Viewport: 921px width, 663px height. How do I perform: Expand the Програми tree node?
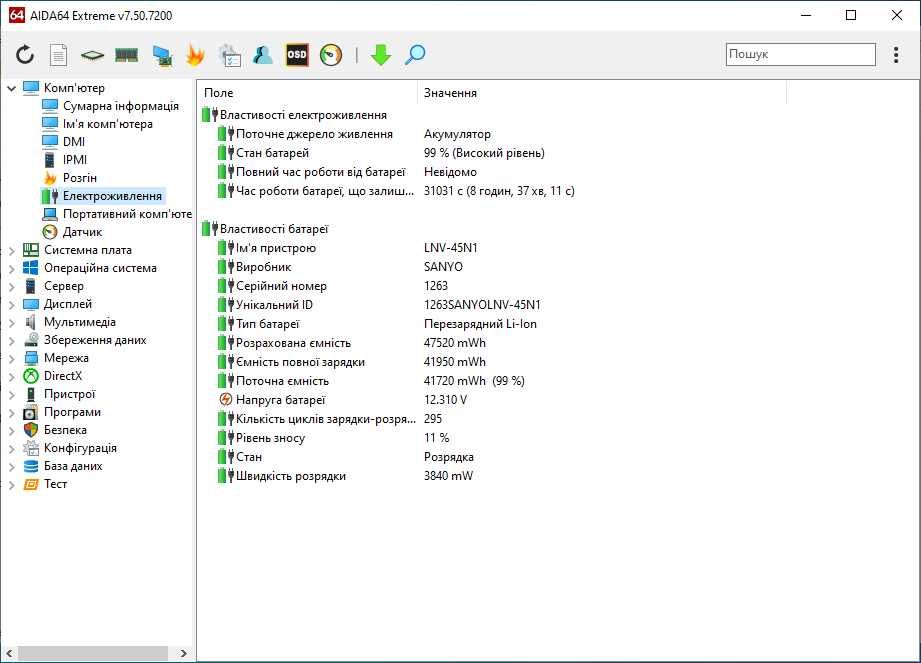coord(11,413)
